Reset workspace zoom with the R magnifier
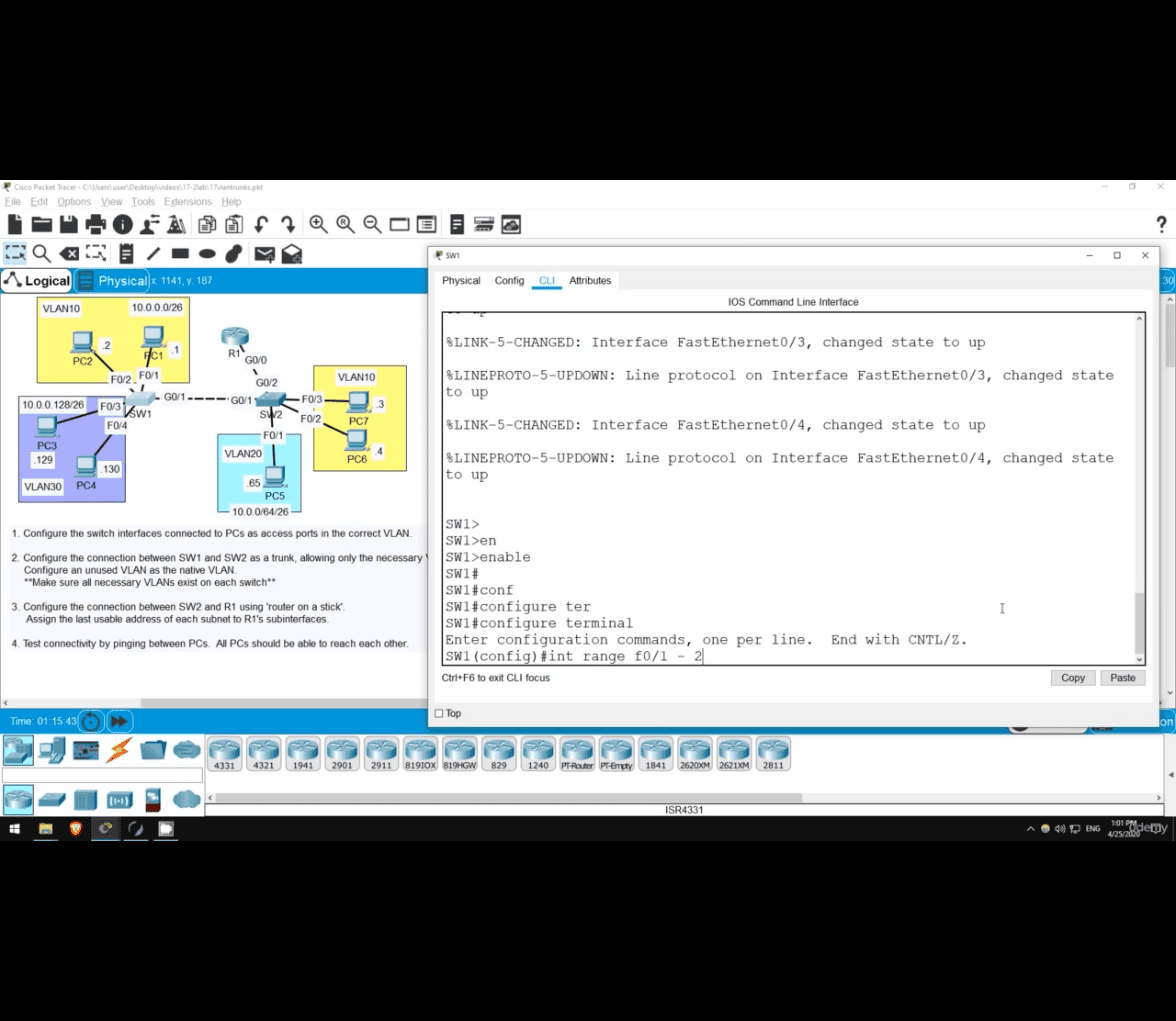Screen dimensions: 1176x1021 point(345,224)
